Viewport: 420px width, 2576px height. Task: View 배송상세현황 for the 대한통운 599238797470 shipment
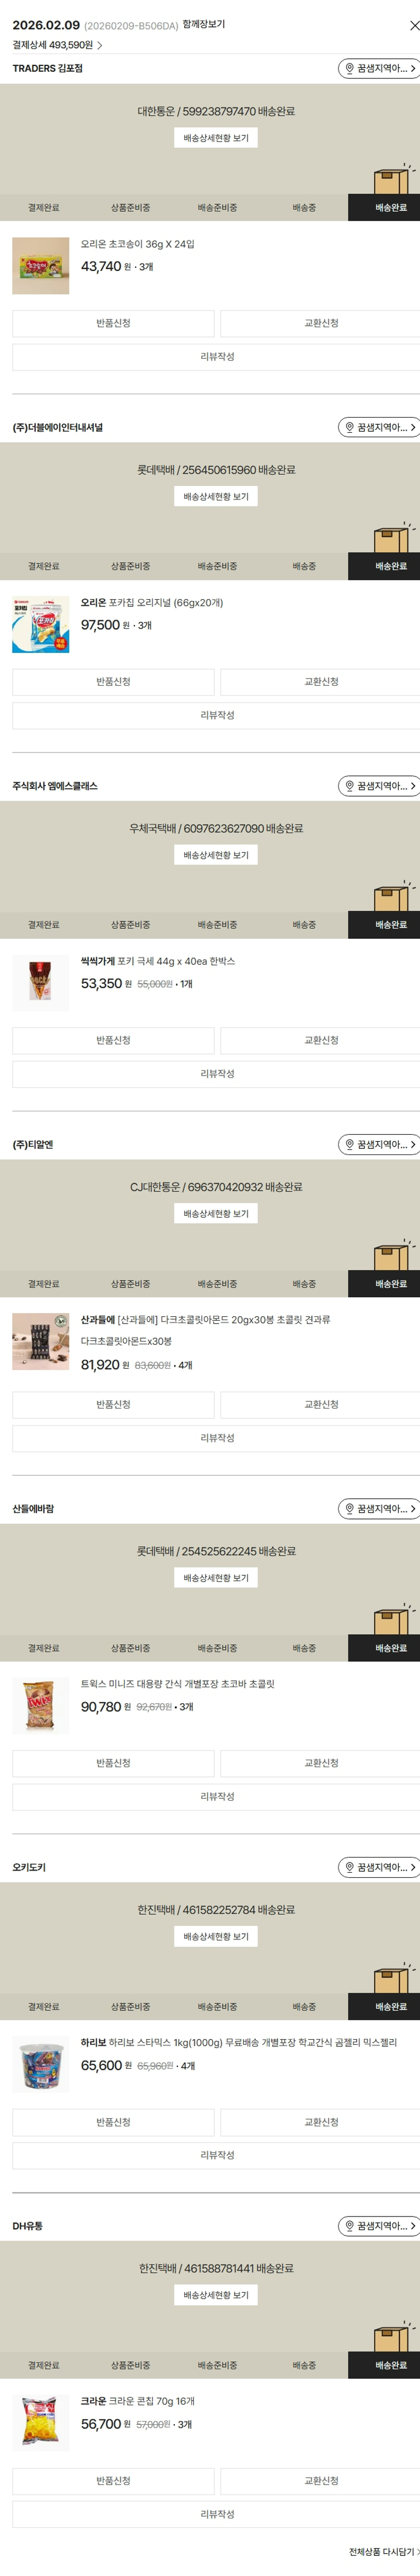216,138
